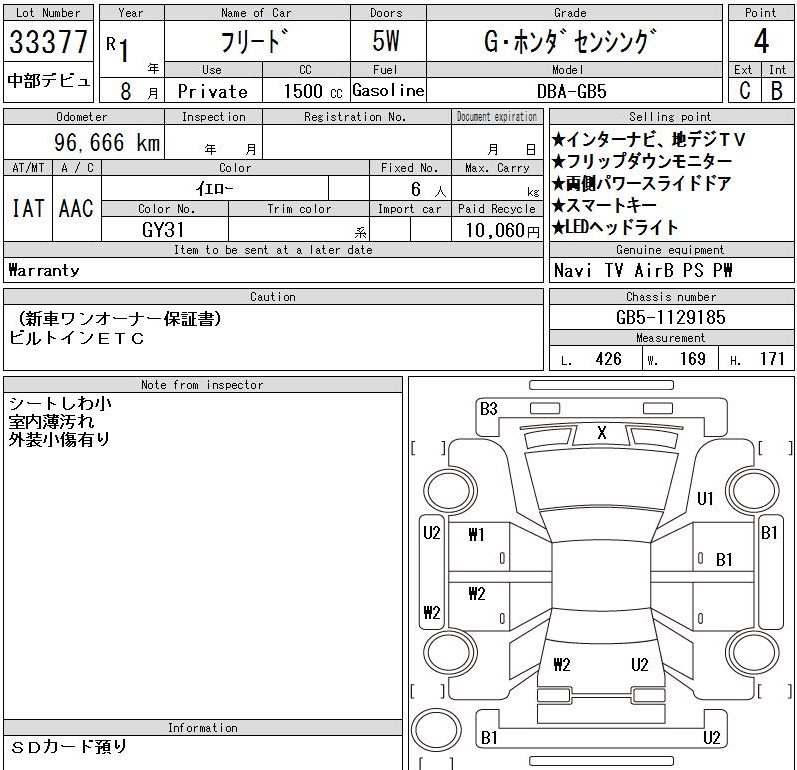Click the Selling point header
This screenshot has width=797, height=770.
click(x=670, y=117)
